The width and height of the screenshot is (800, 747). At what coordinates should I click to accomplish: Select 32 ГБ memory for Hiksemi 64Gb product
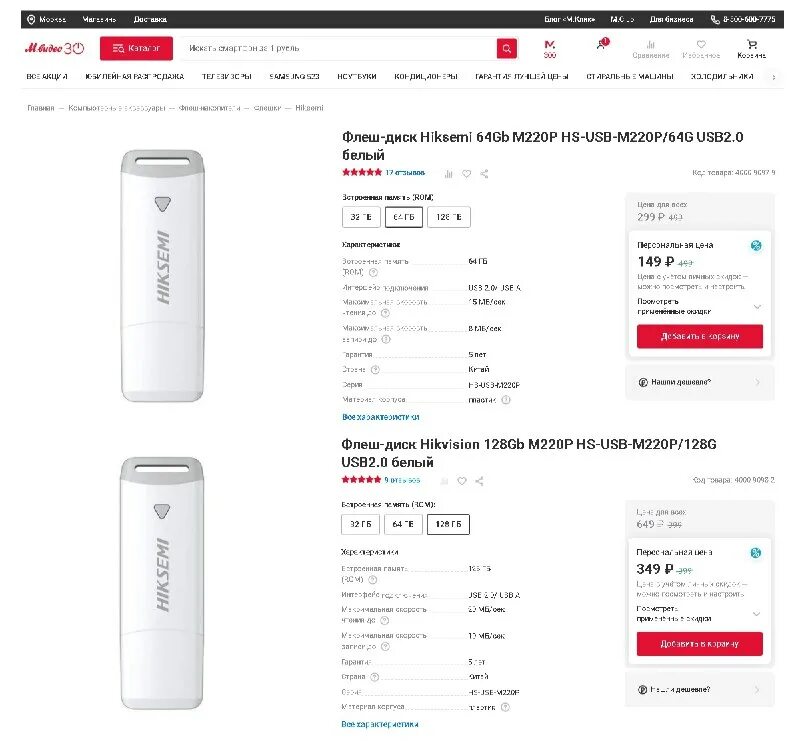pos(361,217)
